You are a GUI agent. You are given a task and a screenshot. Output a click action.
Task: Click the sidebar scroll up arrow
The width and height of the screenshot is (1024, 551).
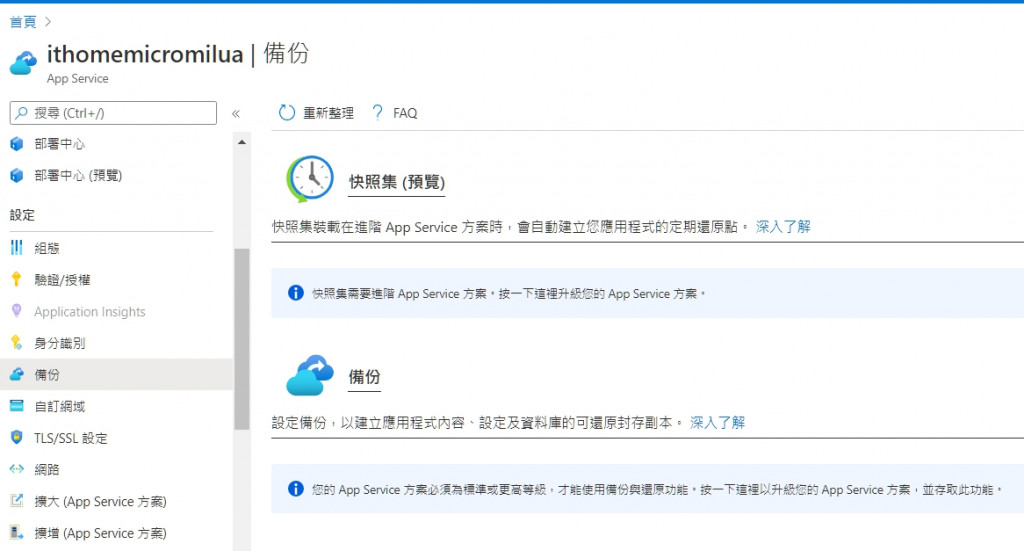click(242, 142)
